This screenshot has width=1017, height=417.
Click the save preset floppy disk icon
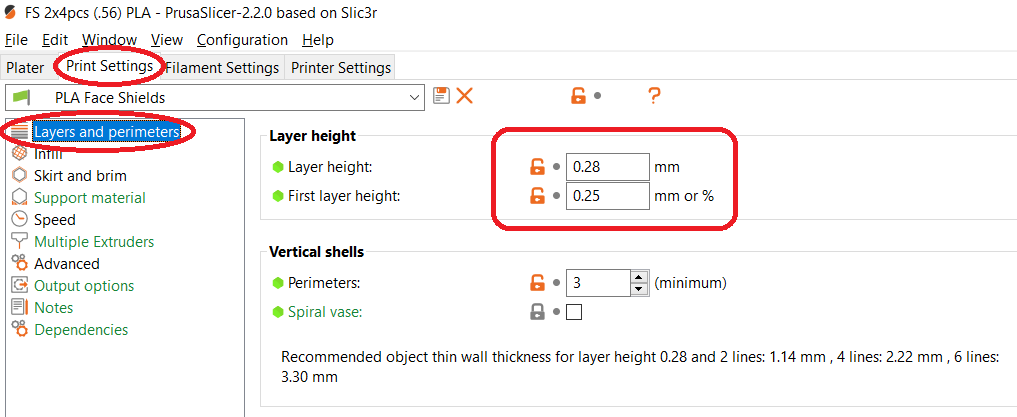click(441, 96)
